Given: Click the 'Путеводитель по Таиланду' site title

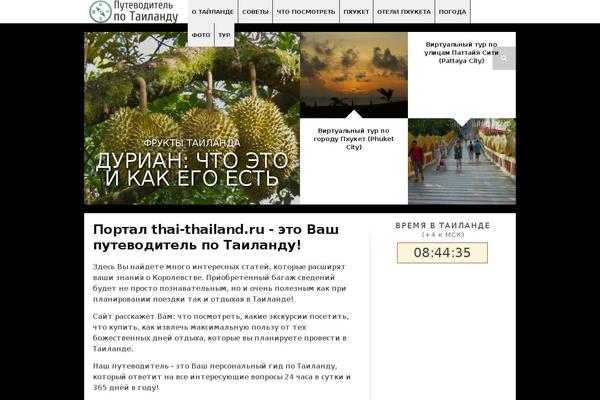Looking at the screenshot, I should 146,11.
